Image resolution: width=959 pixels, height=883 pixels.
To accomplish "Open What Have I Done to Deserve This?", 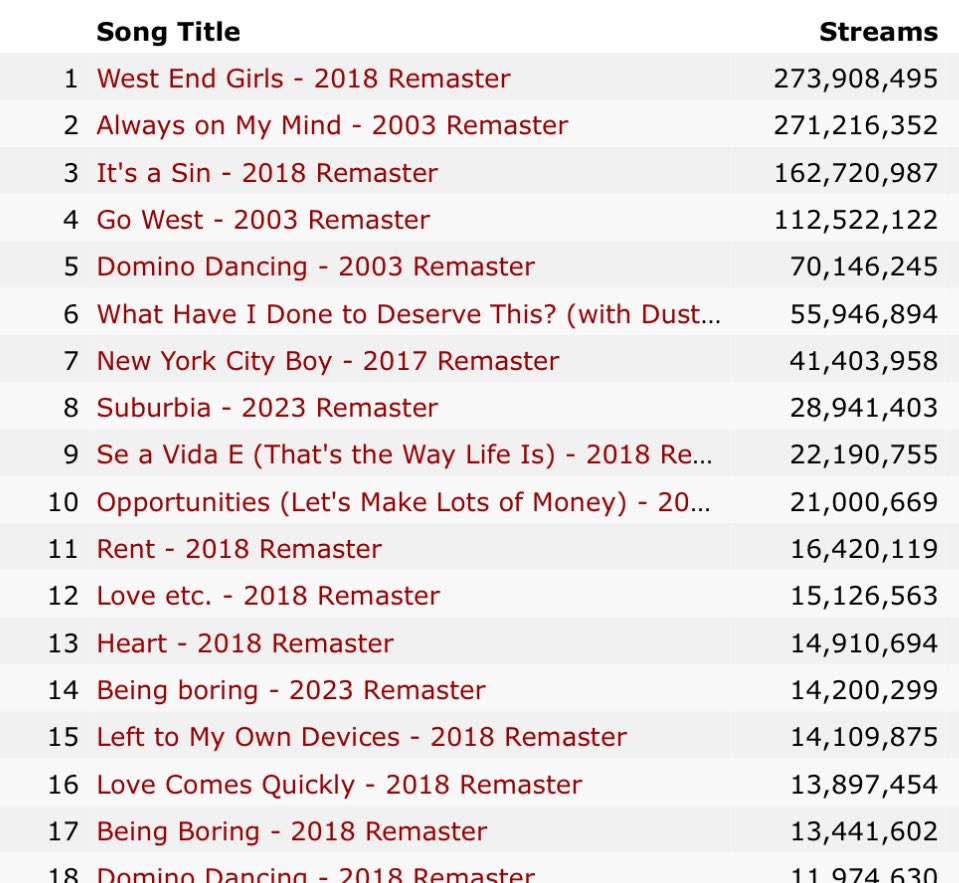I will 409,314.
